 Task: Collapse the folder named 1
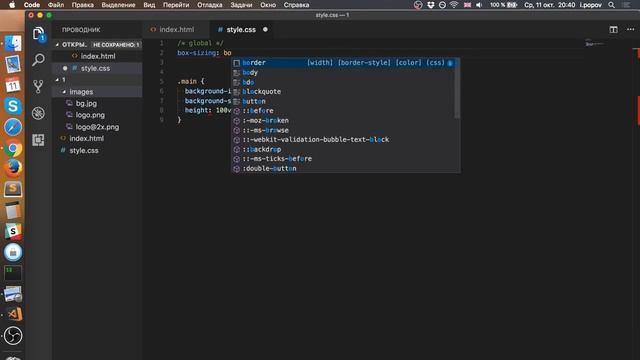click(x=57, y=80)
